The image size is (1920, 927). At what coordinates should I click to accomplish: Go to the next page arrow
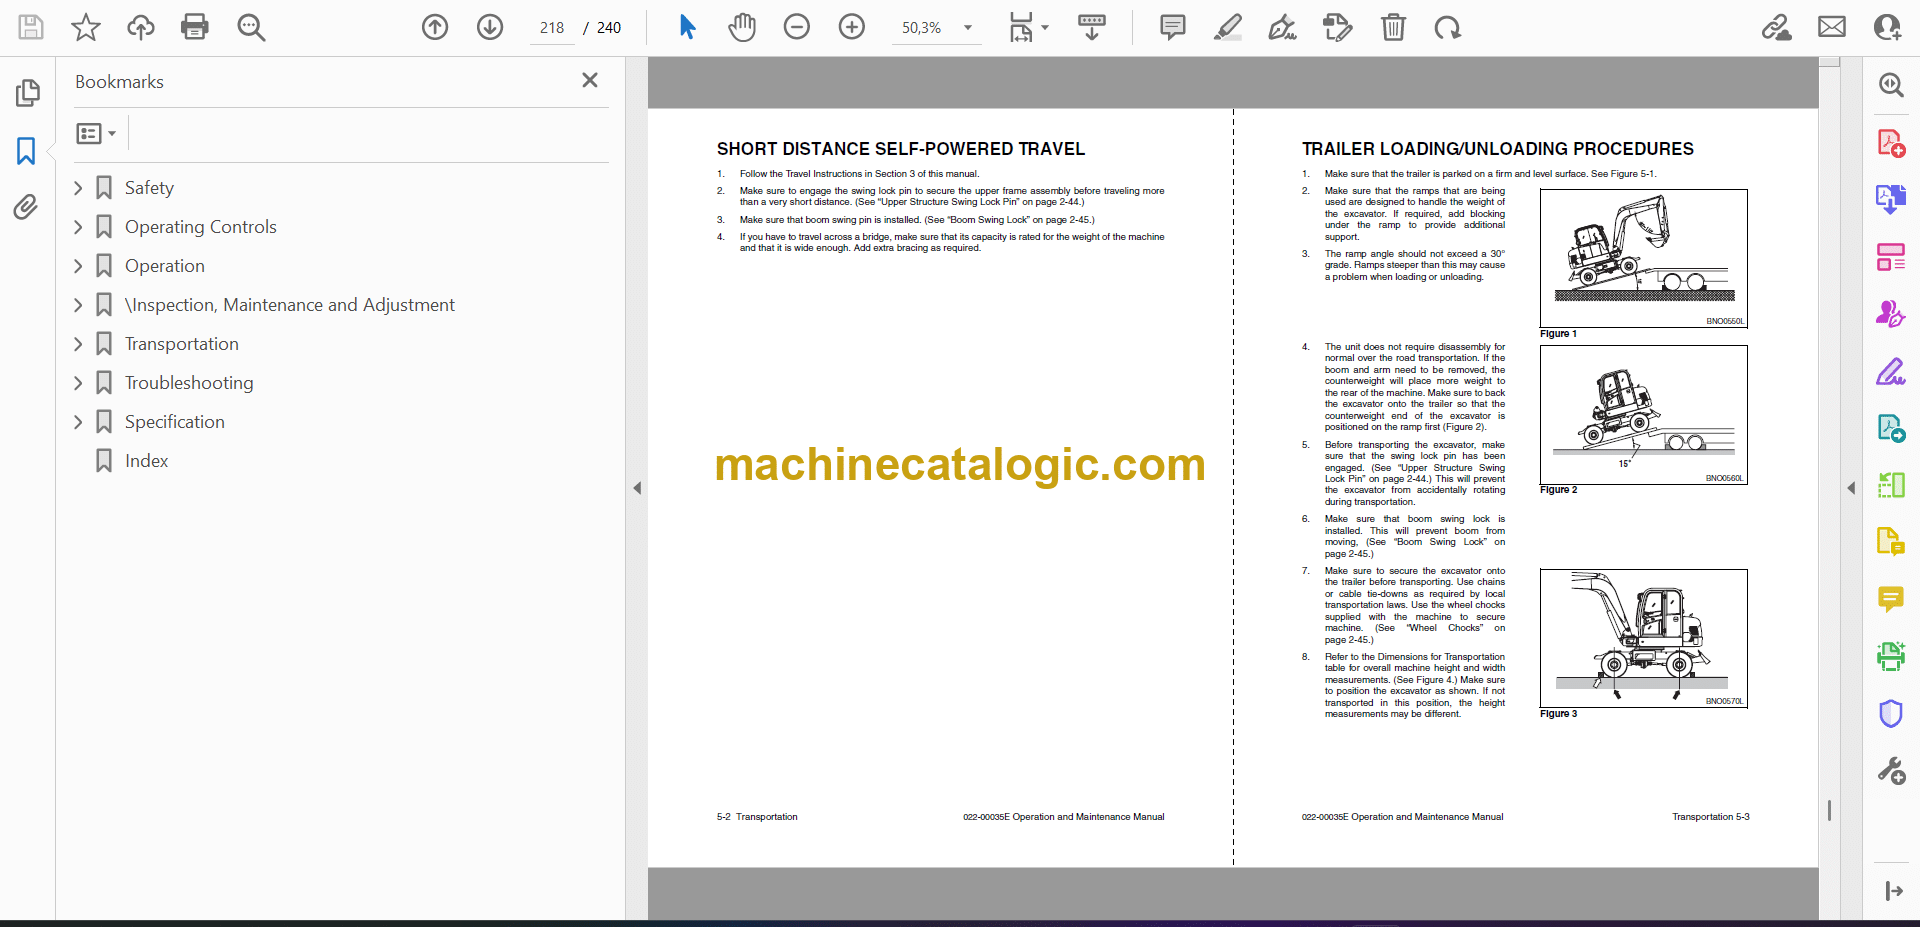[x=489, y=27]
